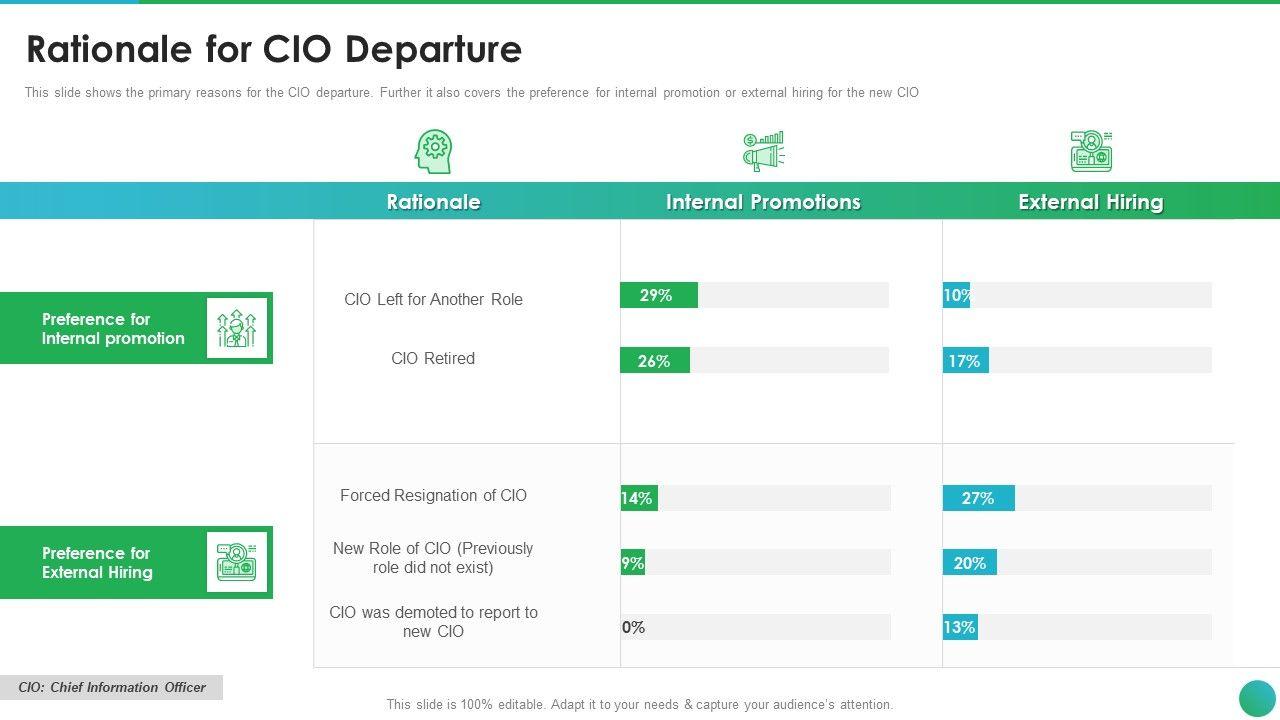Select the Forced Resignation of CIO text
This screenshot has width=1280, height=720.
[433, 496]
